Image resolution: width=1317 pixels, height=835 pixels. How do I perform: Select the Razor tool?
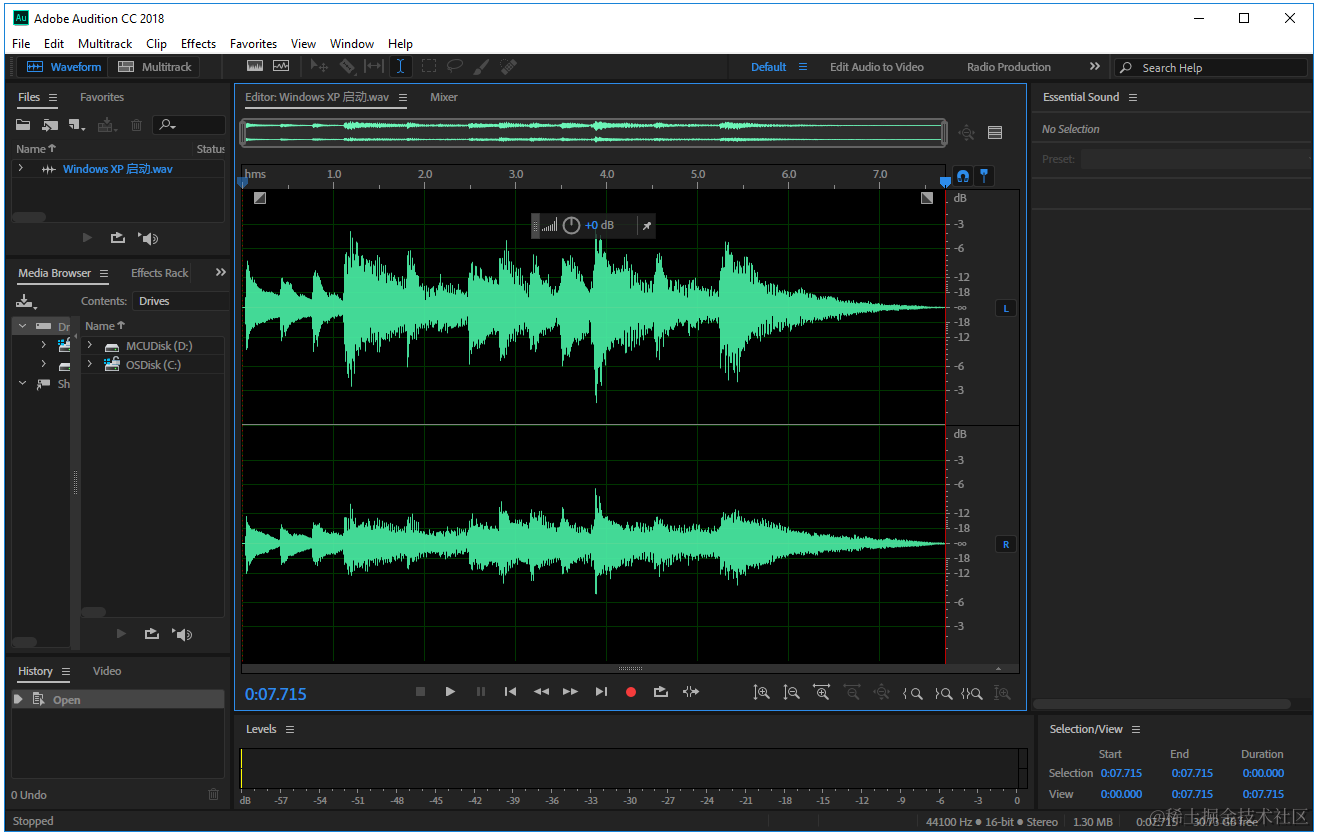click(347, 66)
